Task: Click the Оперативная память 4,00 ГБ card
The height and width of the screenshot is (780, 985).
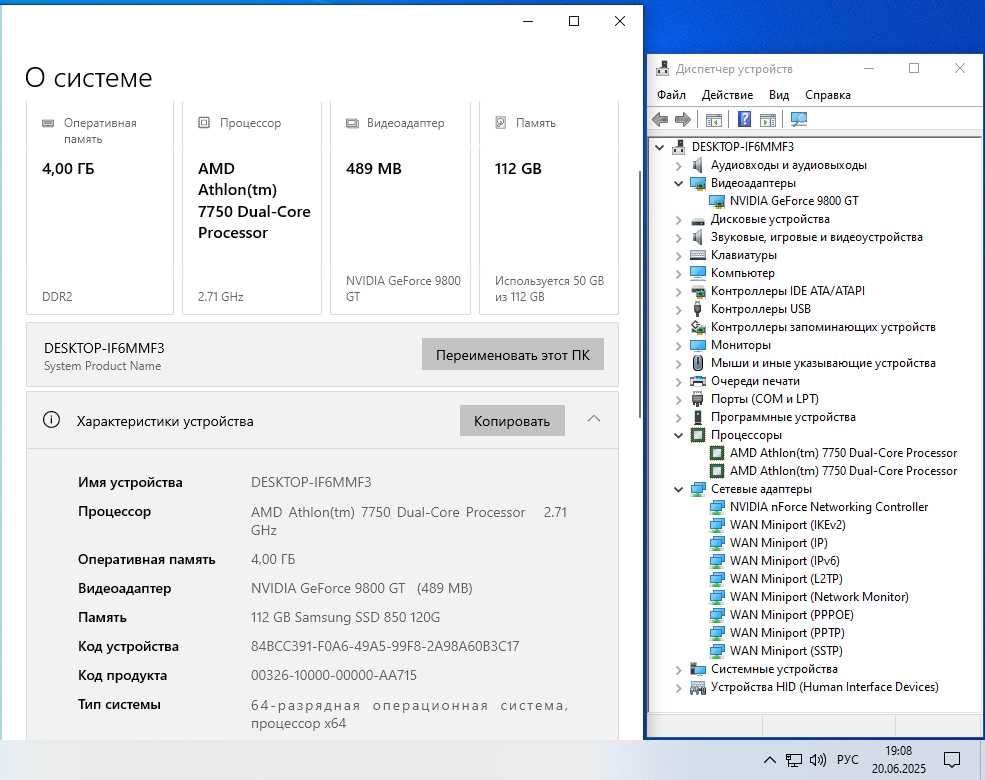Action: pyautogui.click(x=100, y=207)
